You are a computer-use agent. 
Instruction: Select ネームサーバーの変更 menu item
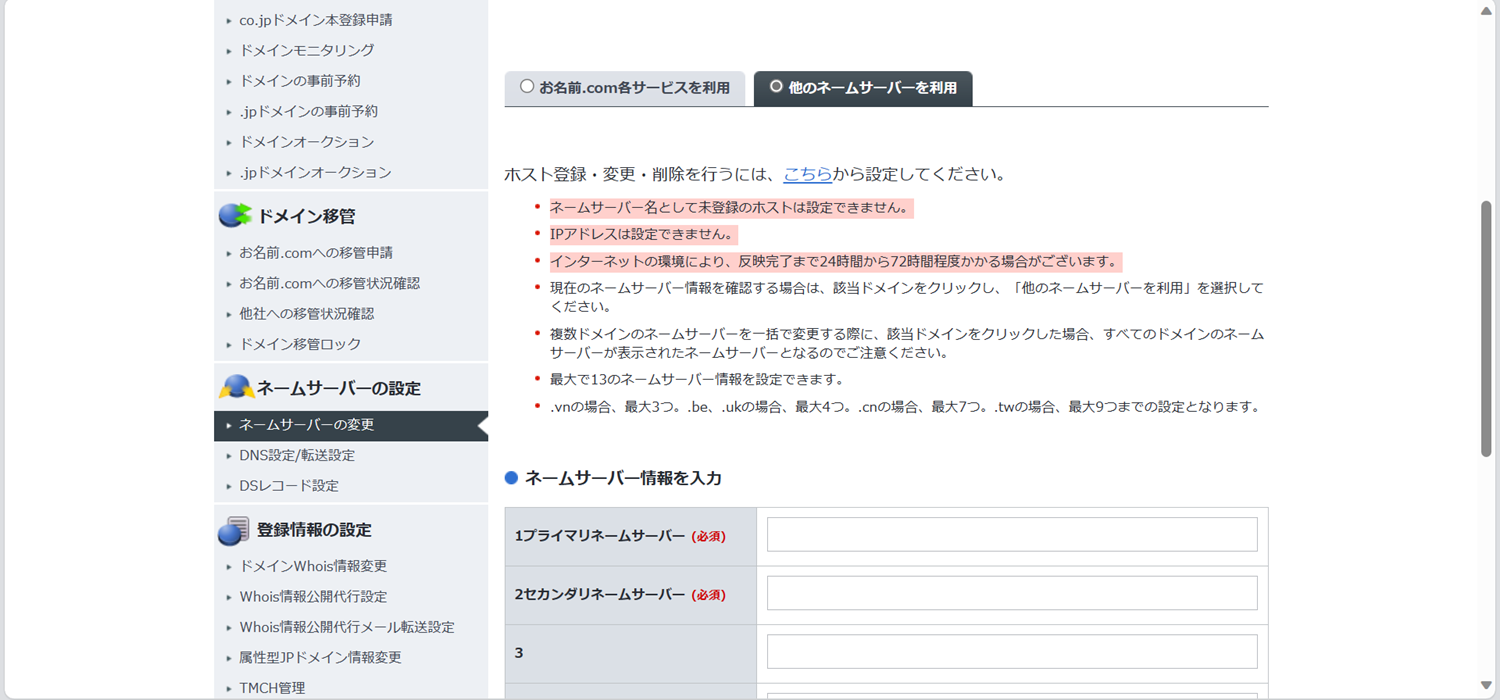pos(351,425)
